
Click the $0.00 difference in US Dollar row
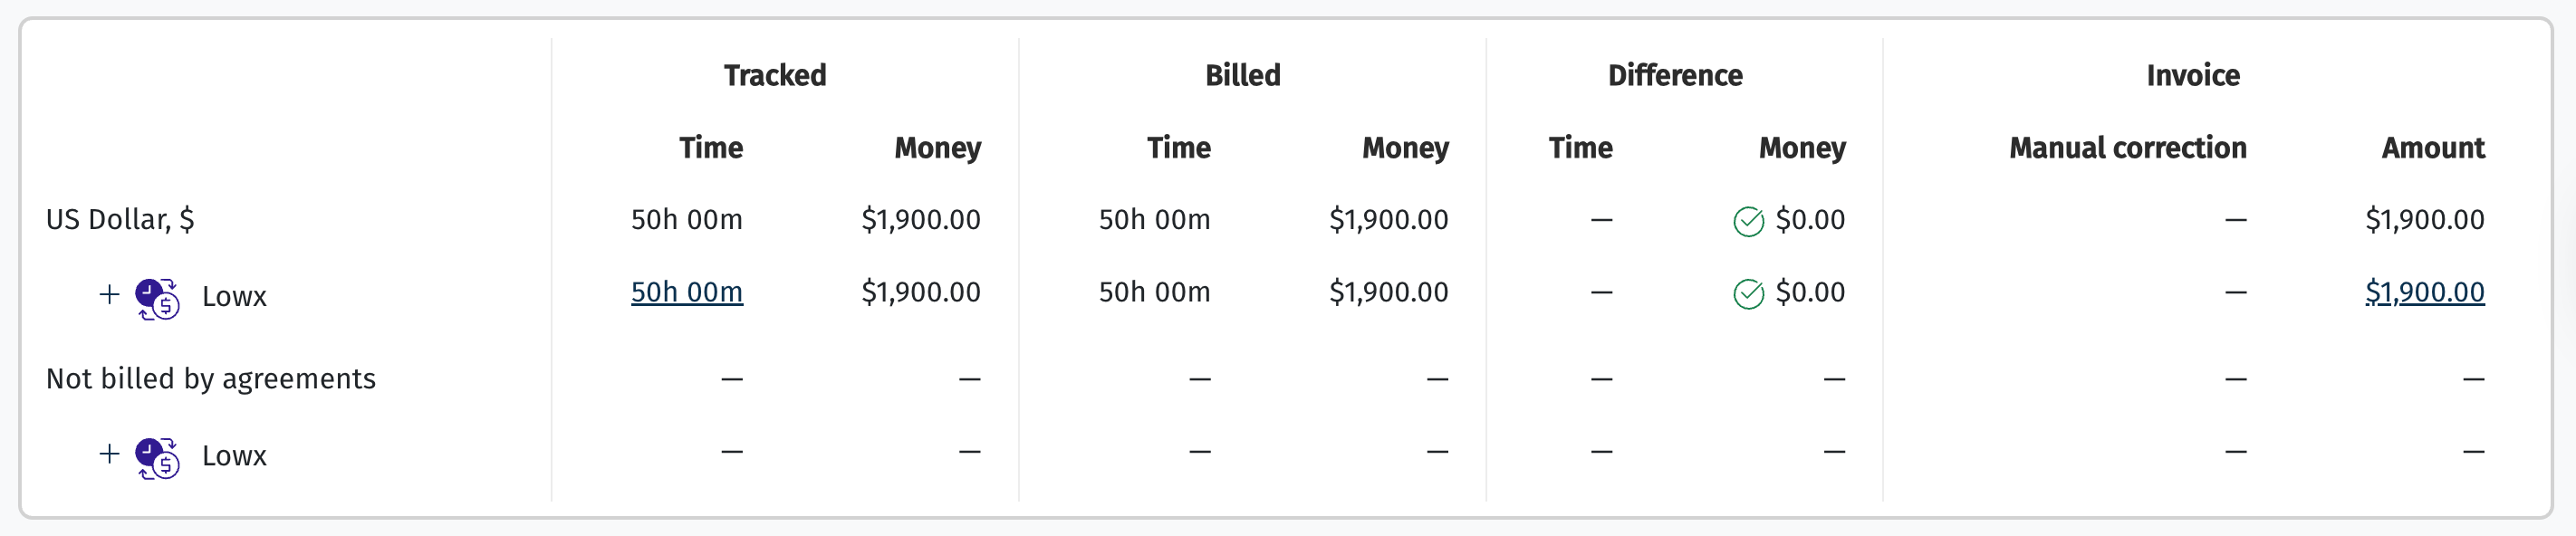click(1810, 219)
